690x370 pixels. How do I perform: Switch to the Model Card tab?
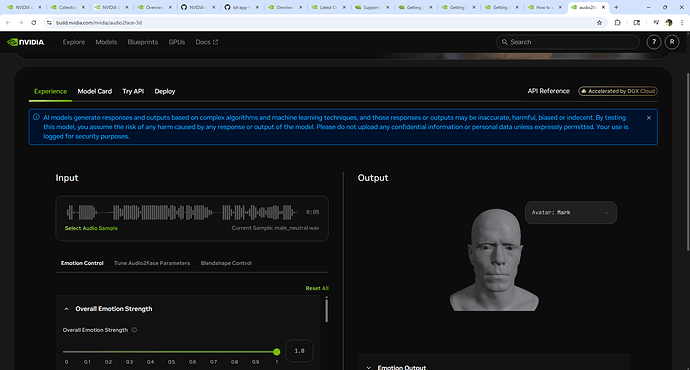(x=95, y=92)
